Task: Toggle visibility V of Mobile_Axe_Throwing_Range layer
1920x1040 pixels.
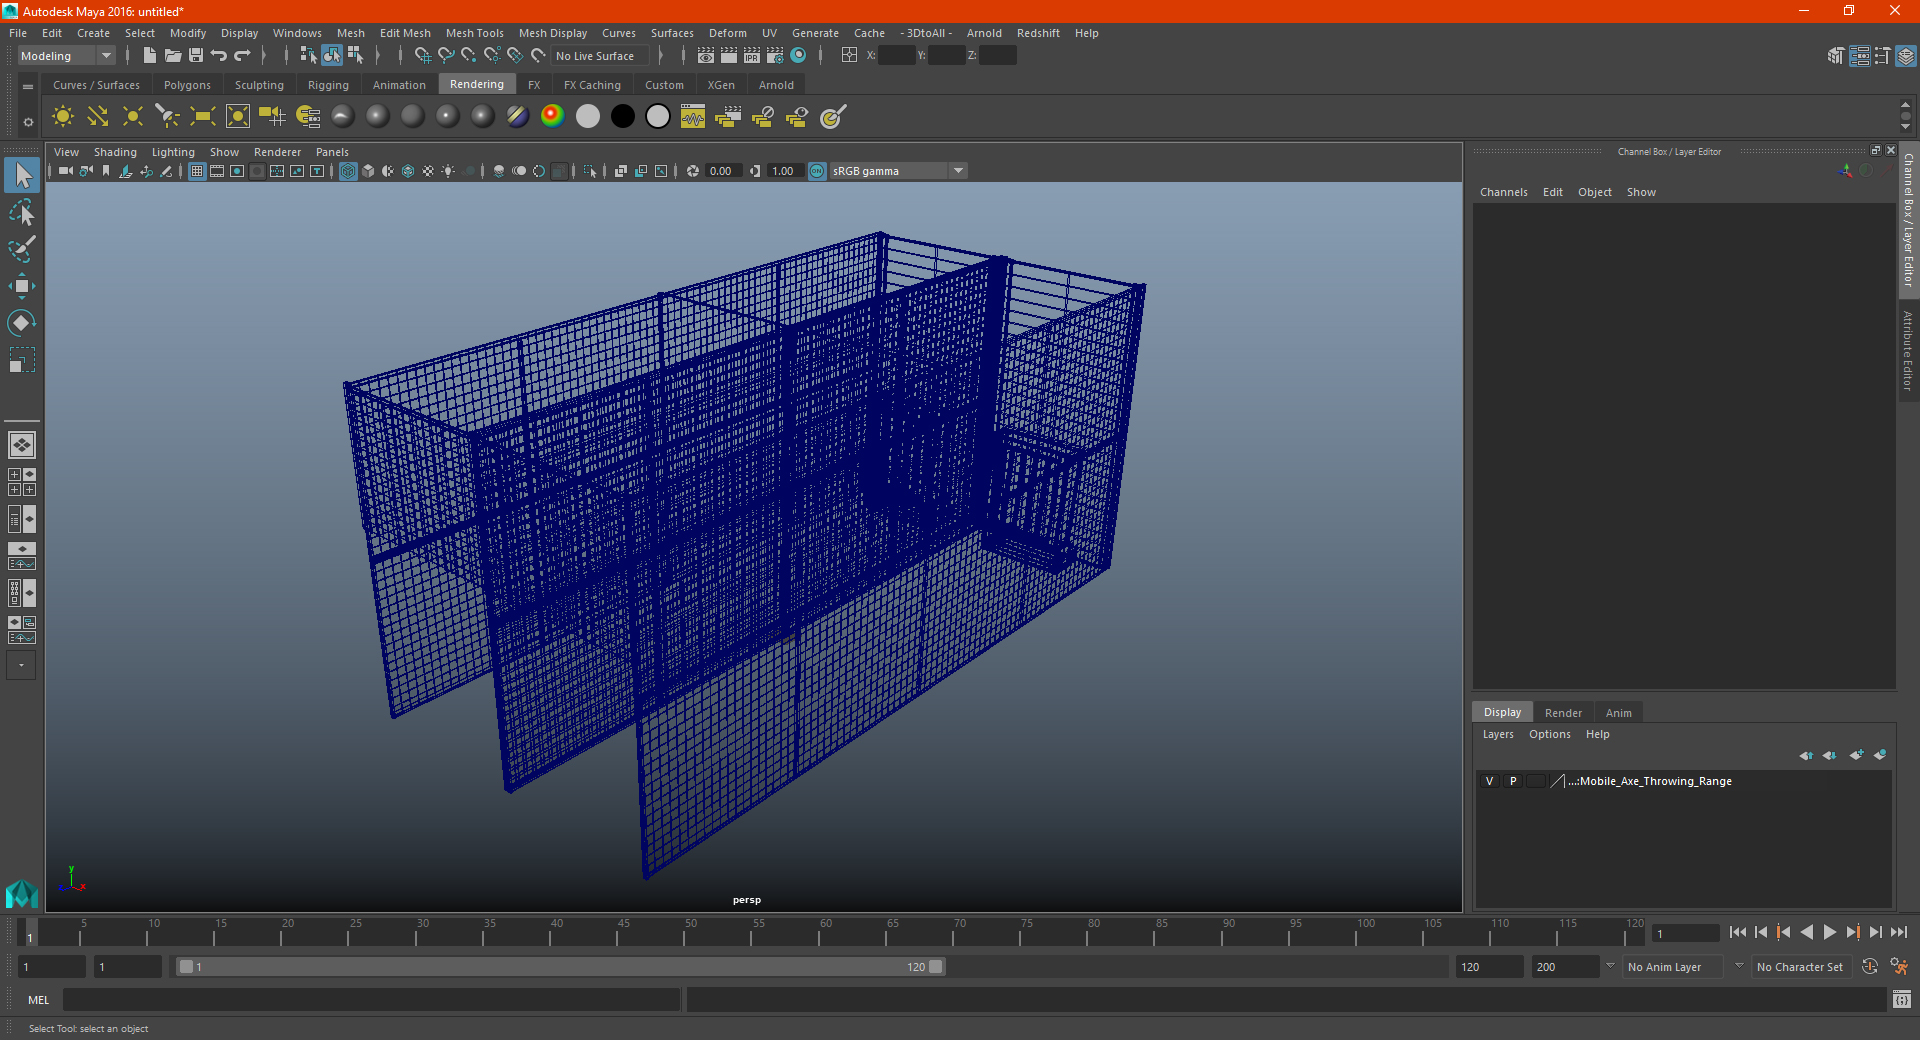Action: click(1489, 781)
